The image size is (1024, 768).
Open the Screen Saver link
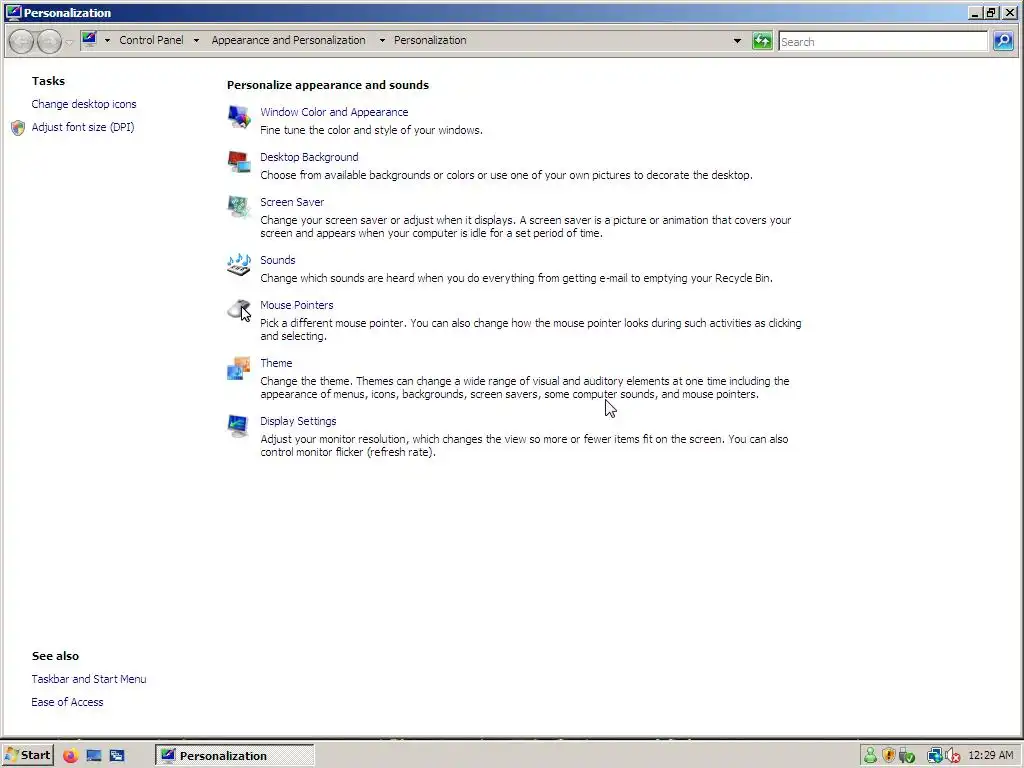point(292,202)
